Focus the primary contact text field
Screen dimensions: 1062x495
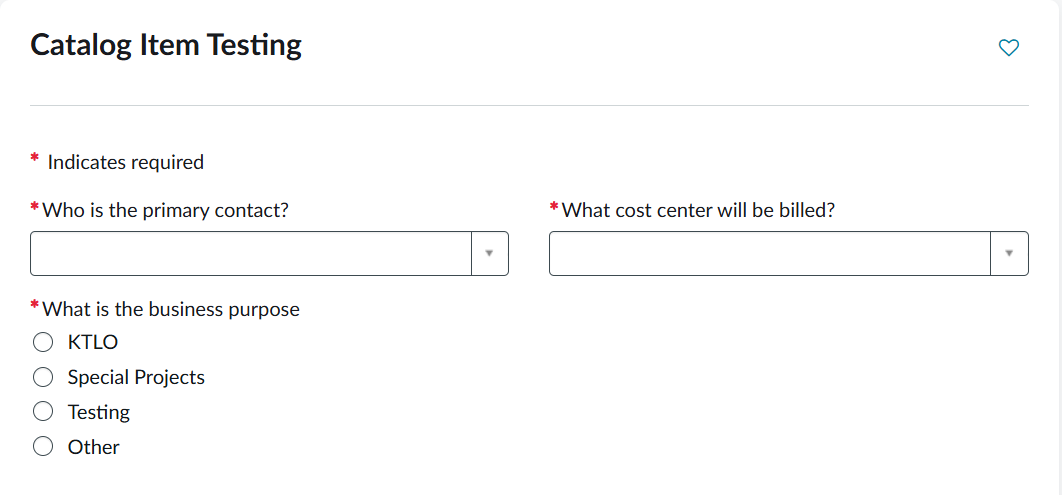251,254
